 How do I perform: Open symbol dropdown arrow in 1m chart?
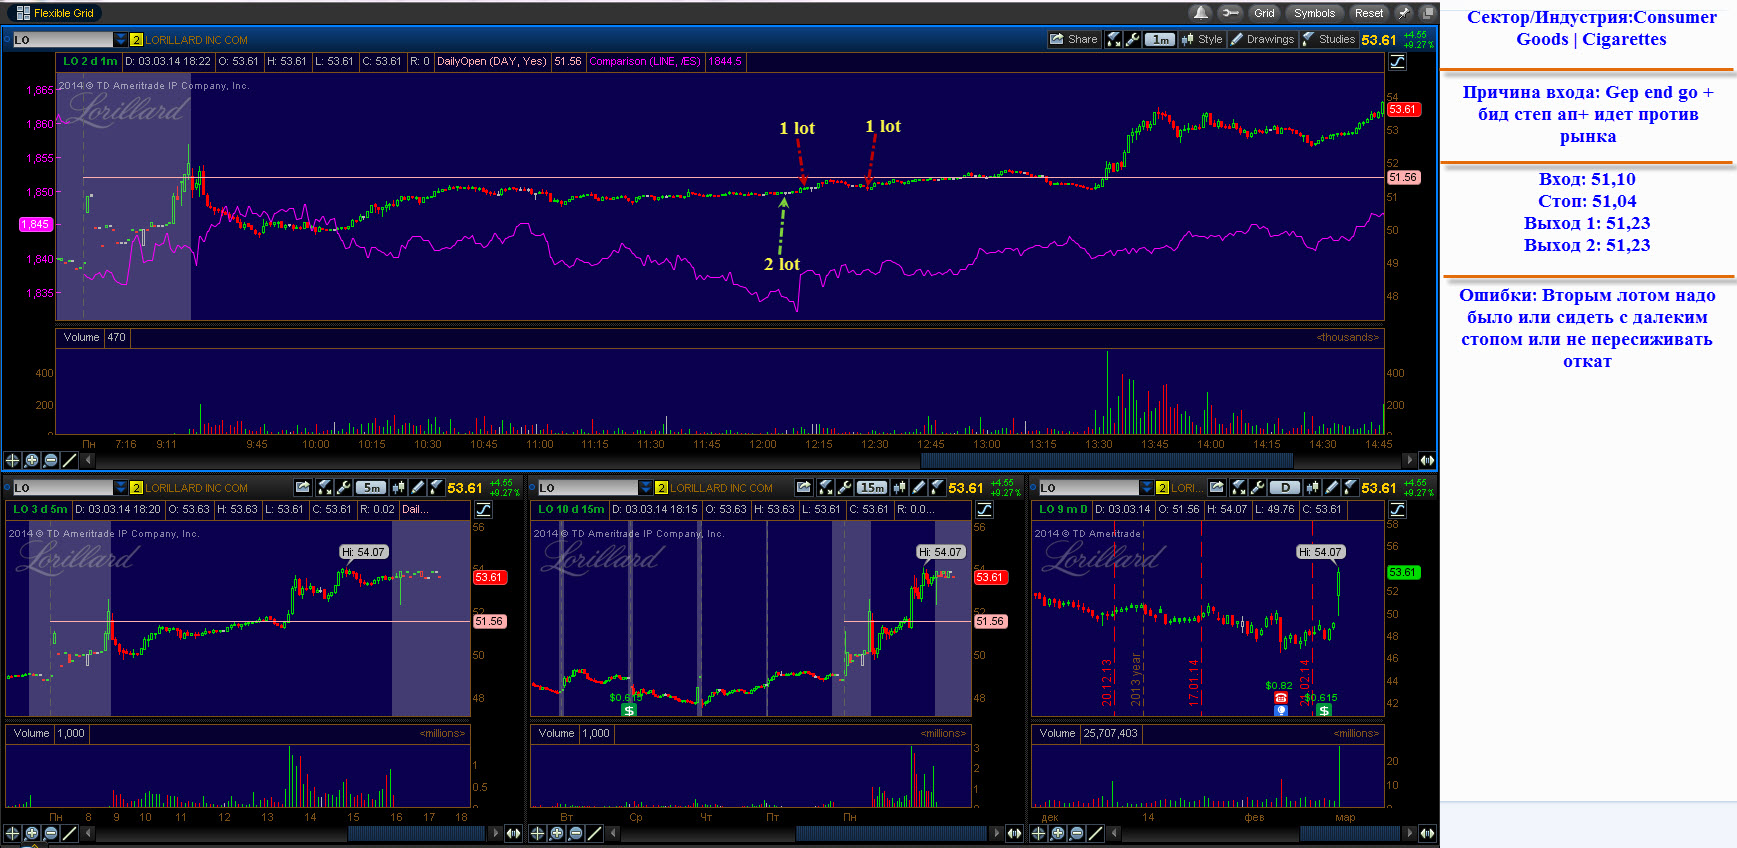[121, 39]
